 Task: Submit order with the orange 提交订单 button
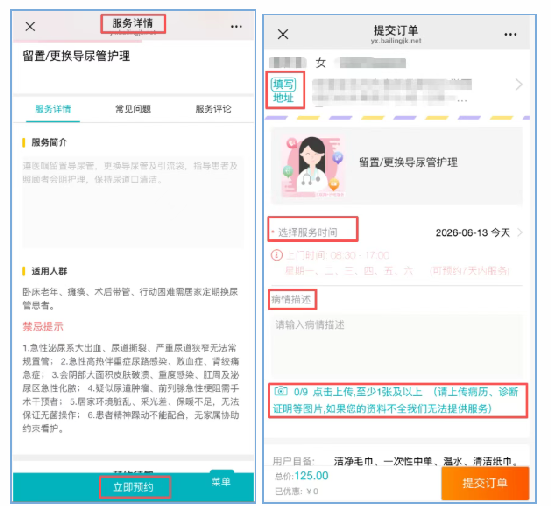click(x=485, y=483)
